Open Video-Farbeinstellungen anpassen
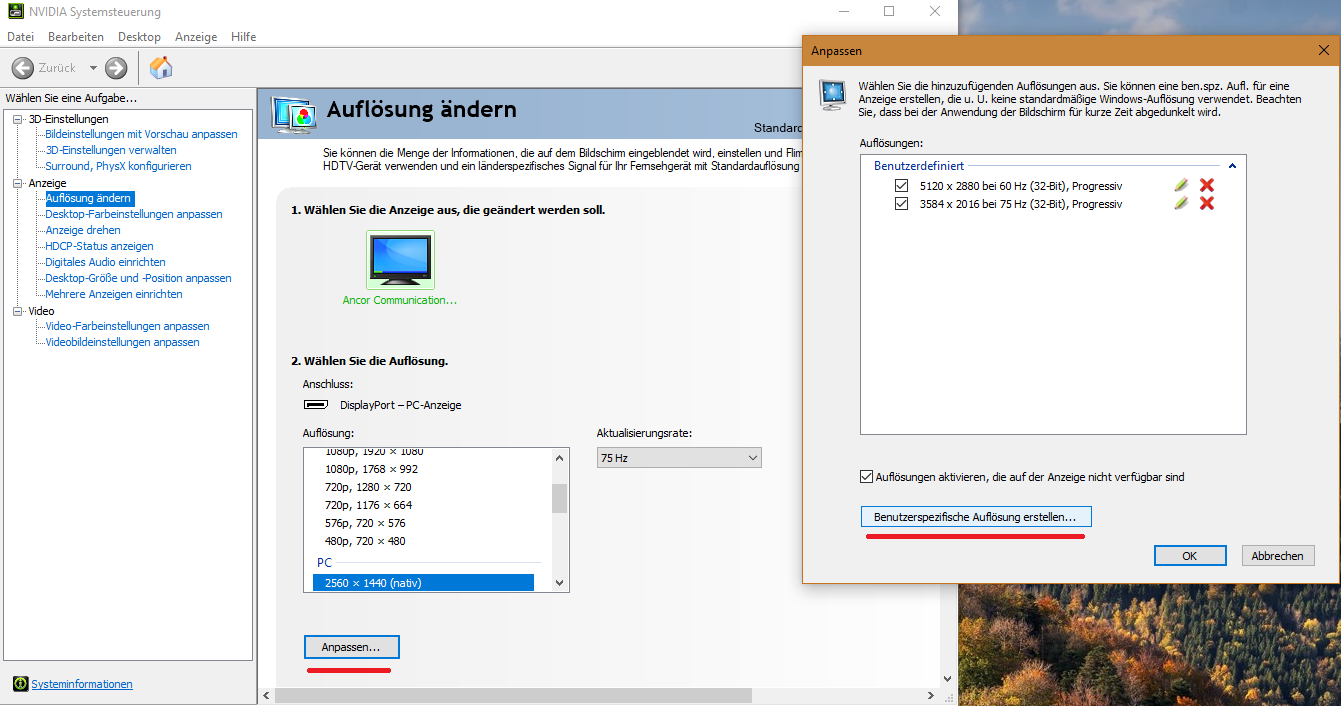1341x706 pixels. point(127,326)
